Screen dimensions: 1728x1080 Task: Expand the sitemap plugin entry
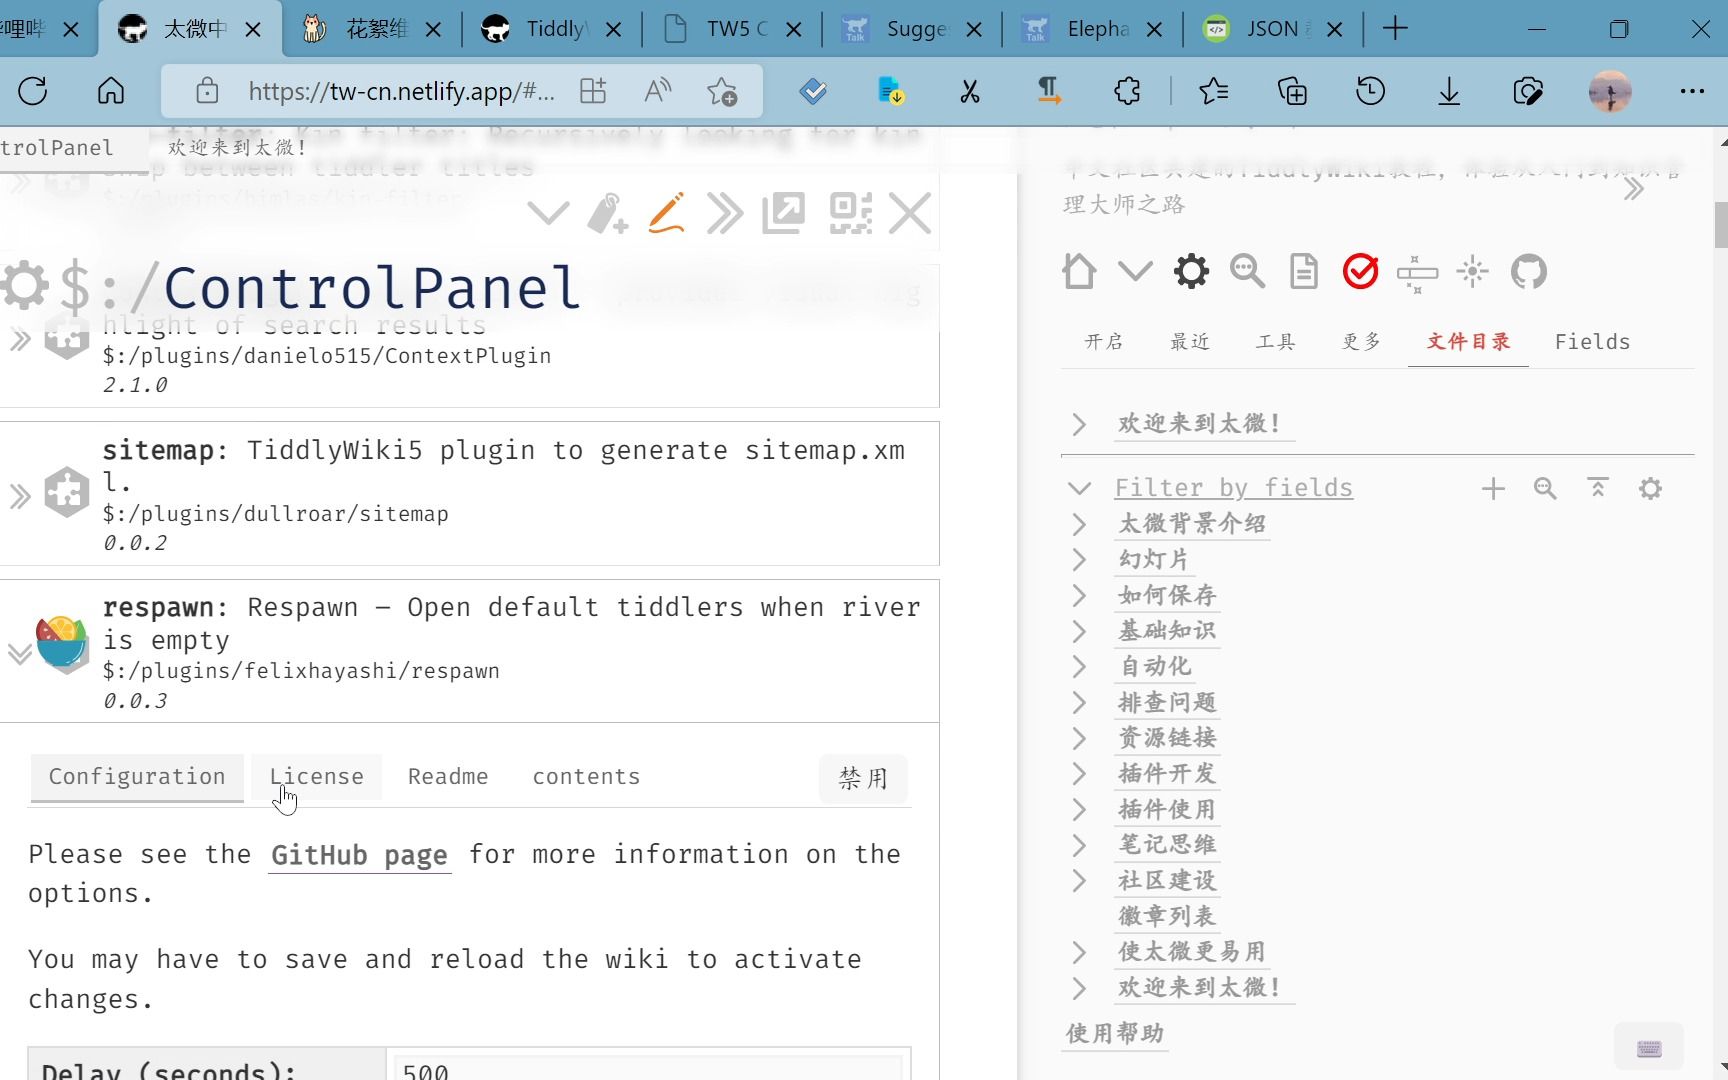[20, 496]
